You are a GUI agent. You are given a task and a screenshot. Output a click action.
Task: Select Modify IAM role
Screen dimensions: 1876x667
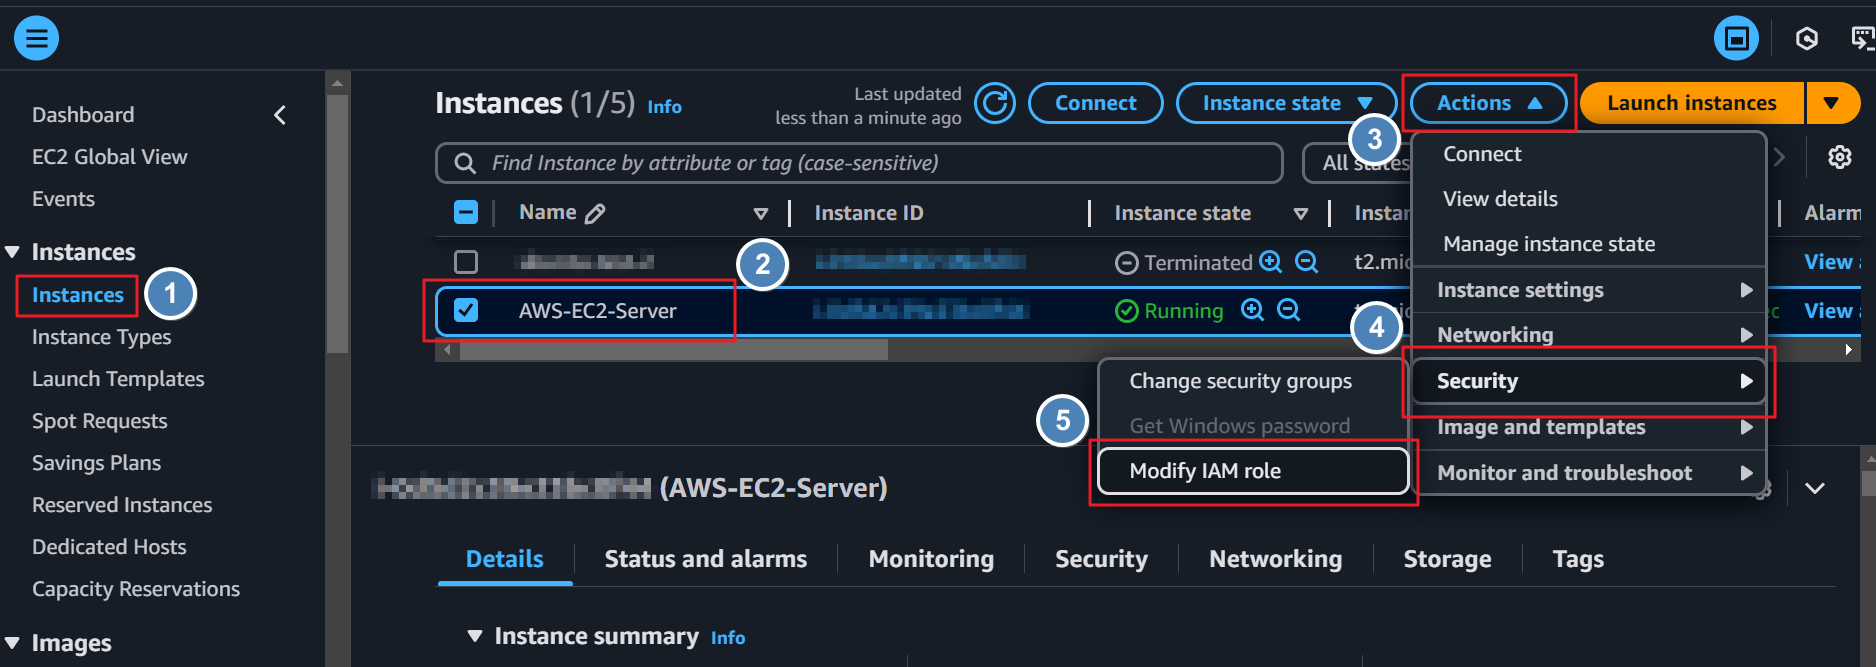pos(1253,471)
